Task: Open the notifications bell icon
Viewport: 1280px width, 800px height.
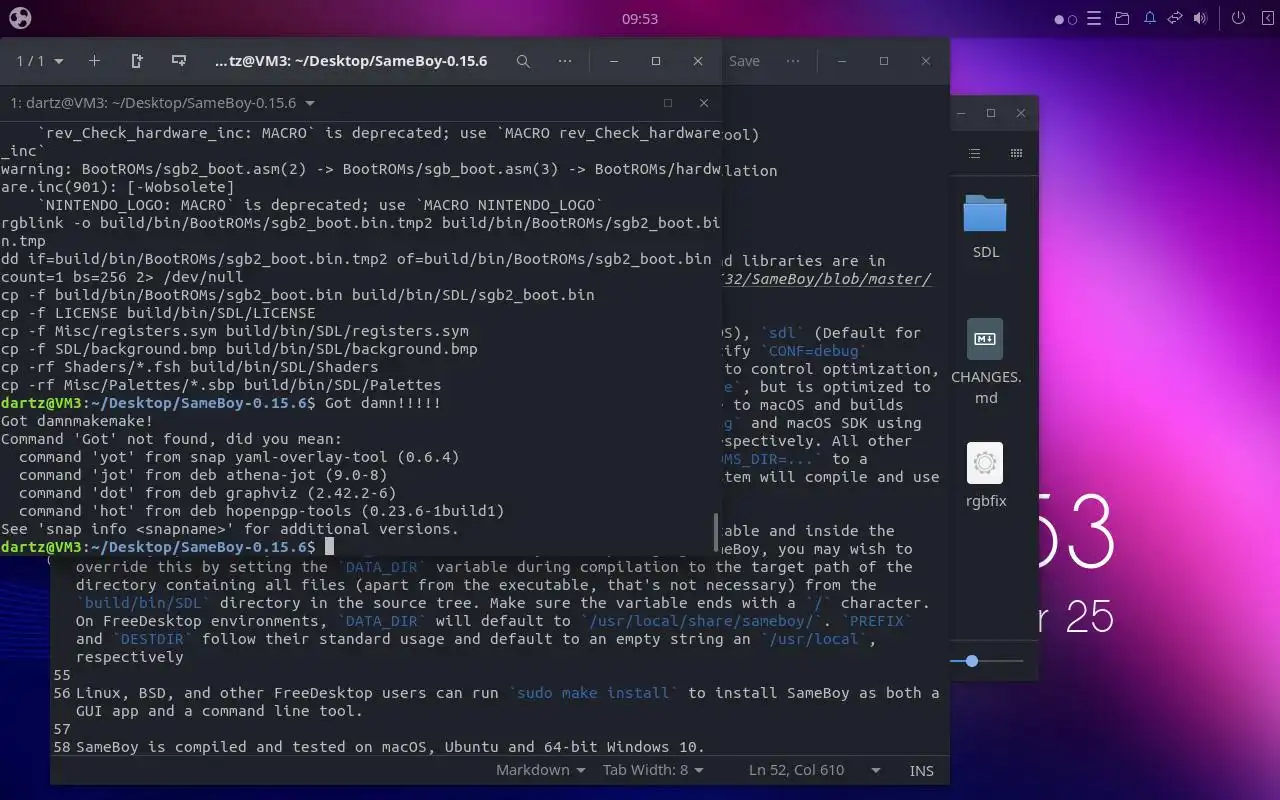Action: pos(1150,18)
